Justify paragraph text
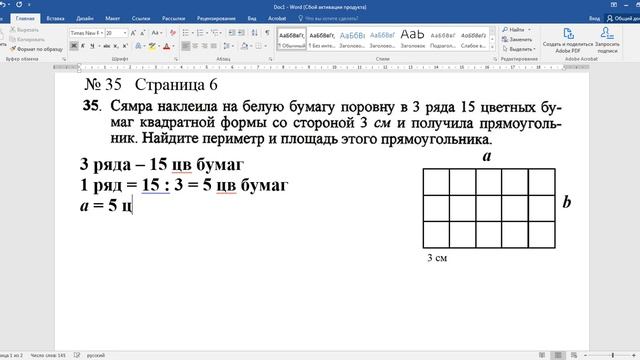This screenshot has width=640, height=360. click(x=213, y=46)
